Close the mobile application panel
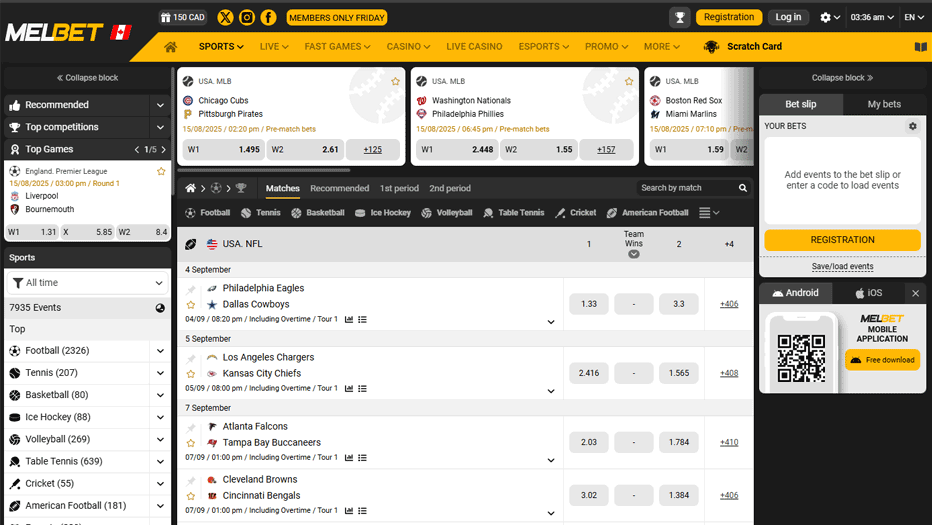The height and width of the screenshot is (525, 932). click(x=915, y=293)
